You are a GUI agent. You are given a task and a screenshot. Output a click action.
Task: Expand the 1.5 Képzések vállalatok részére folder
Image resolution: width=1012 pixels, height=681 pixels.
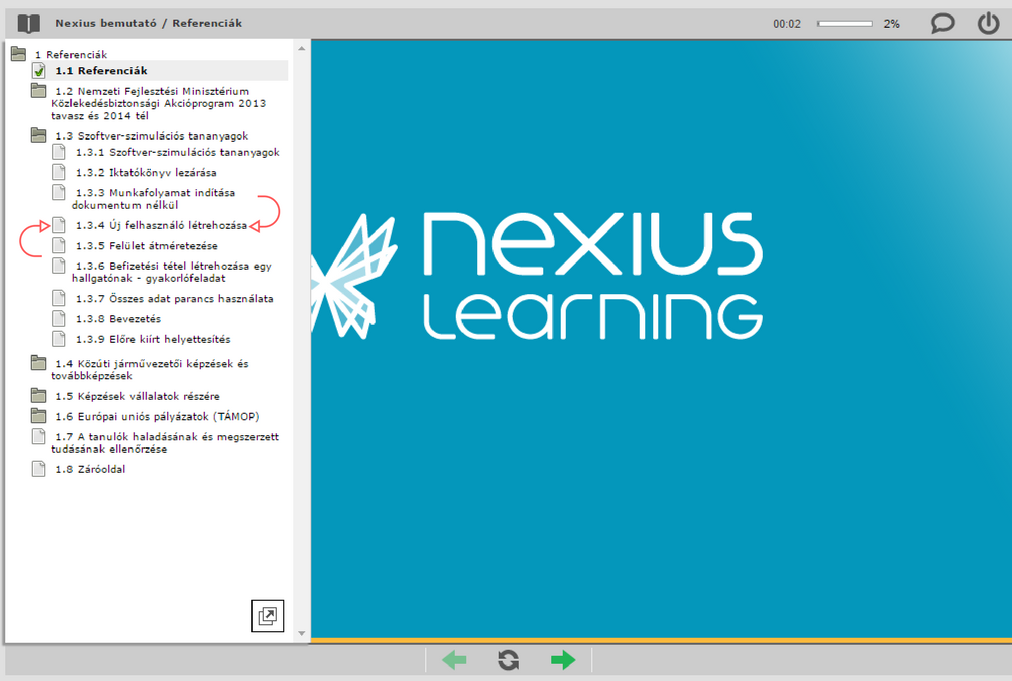[38, 396]
